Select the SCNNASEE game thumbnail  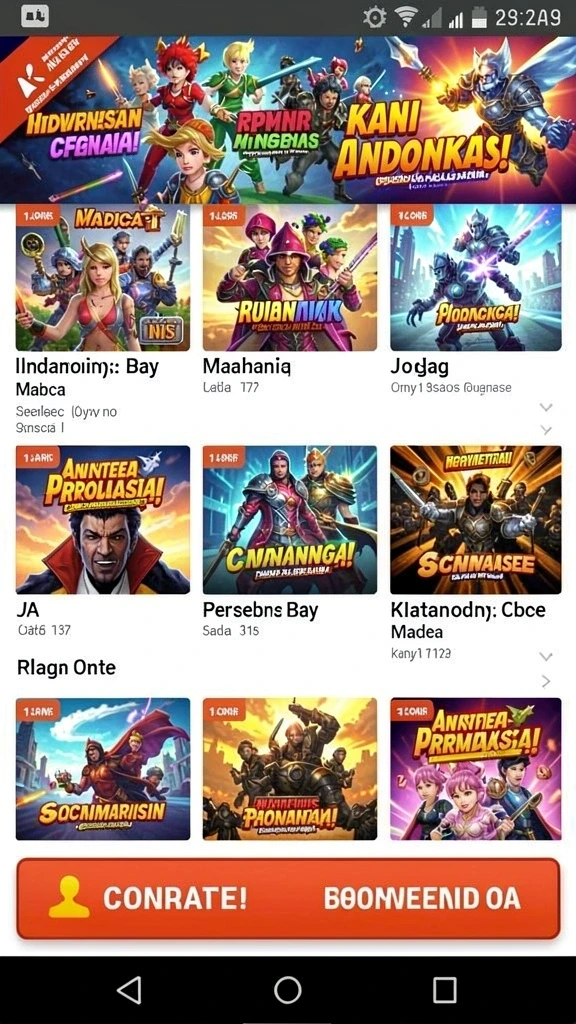(x=476, y=519)
